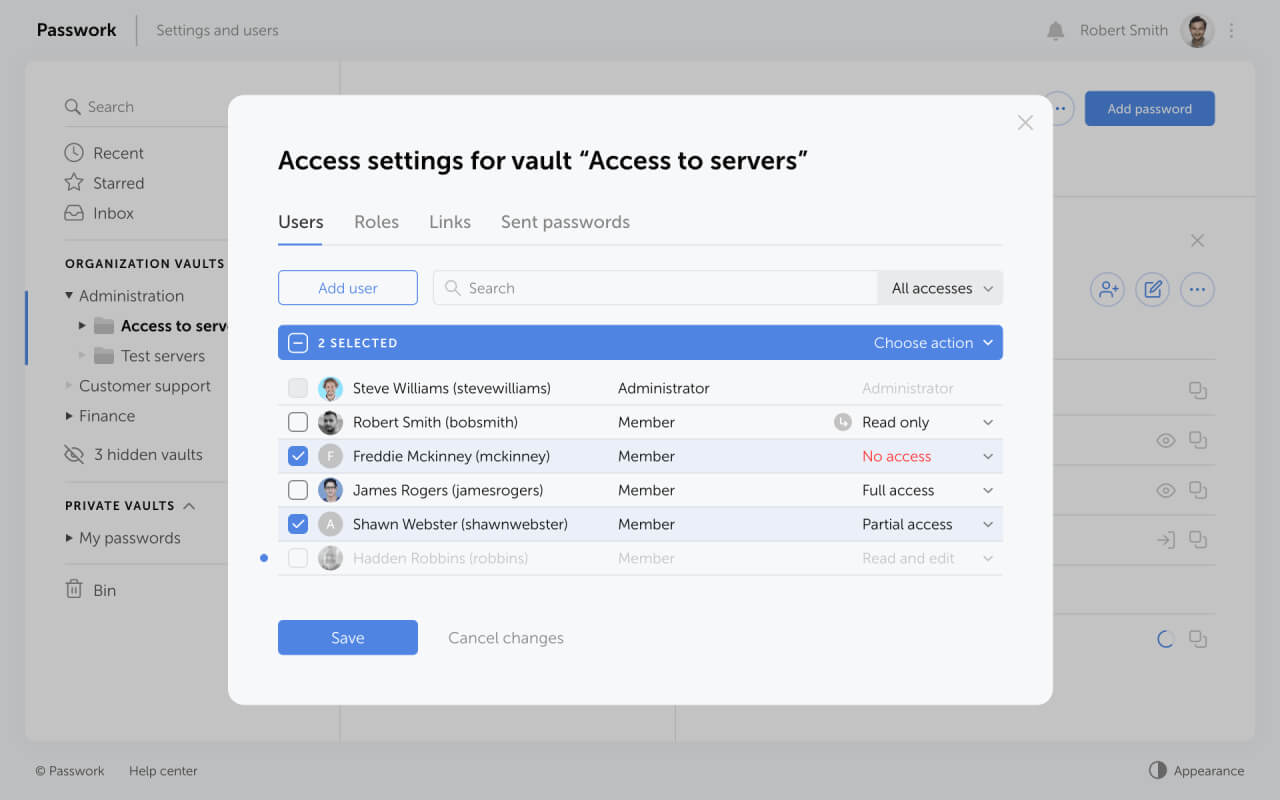Expand My passwords vault

point(69,538)
